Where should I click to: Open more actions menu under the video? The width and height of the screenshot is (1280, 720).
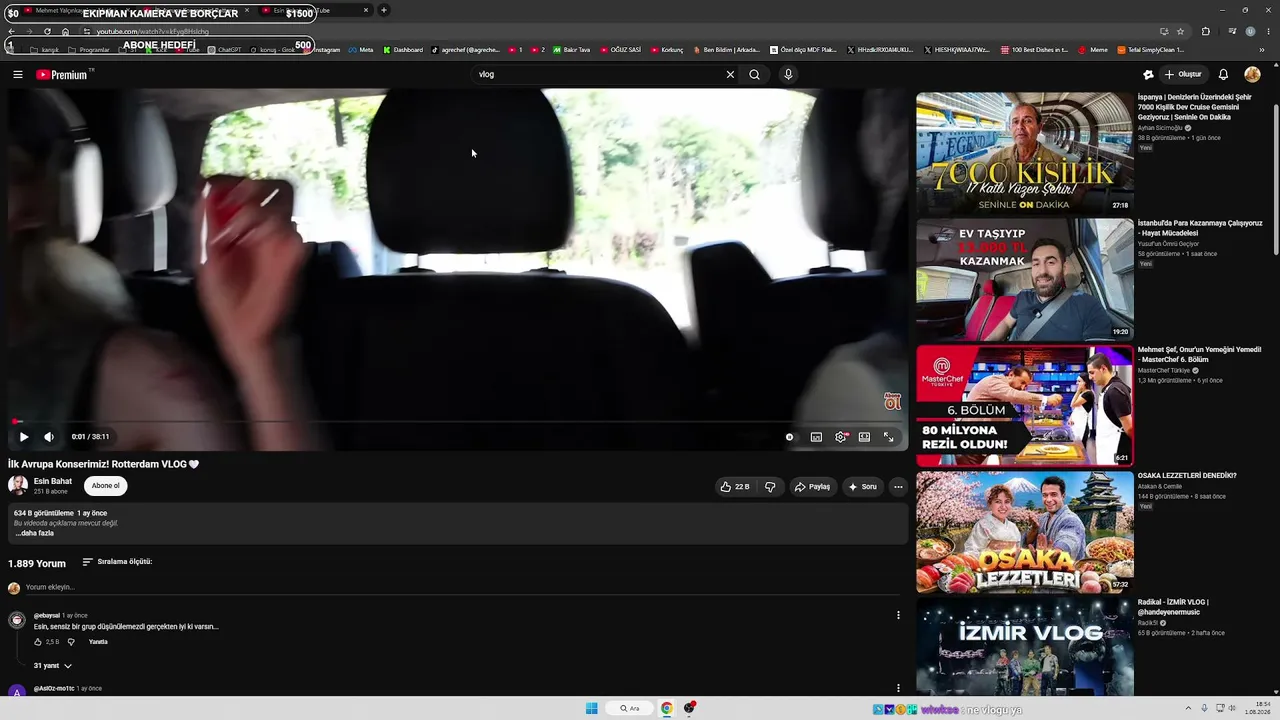(x=898, y=487)
